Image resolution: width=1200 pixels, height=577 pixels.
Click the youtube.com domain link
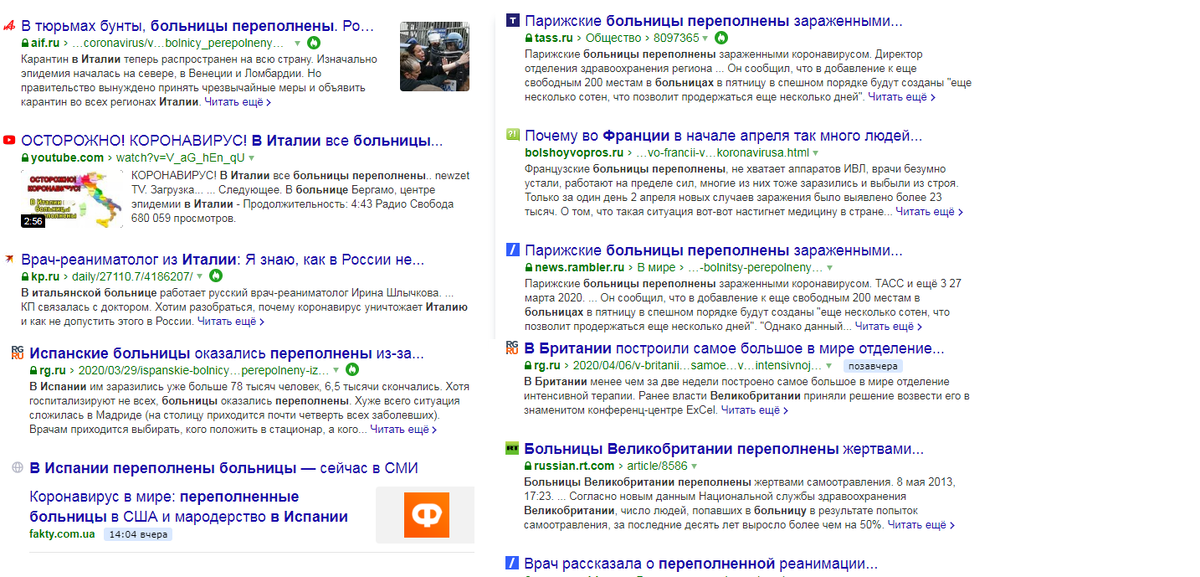click(x=67, y=159)
